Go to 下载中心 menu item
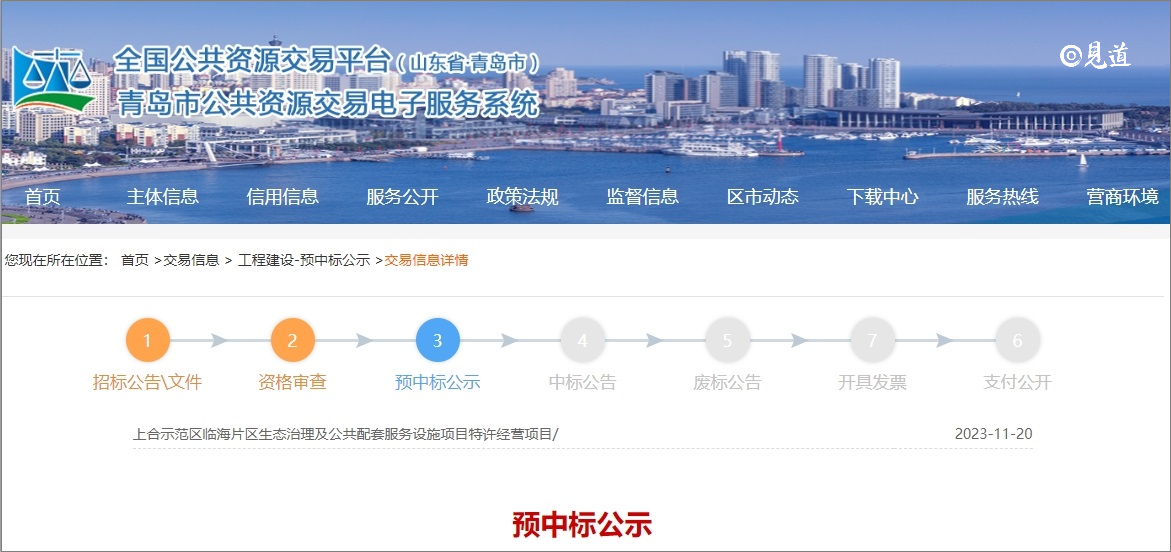 (883, 197)
